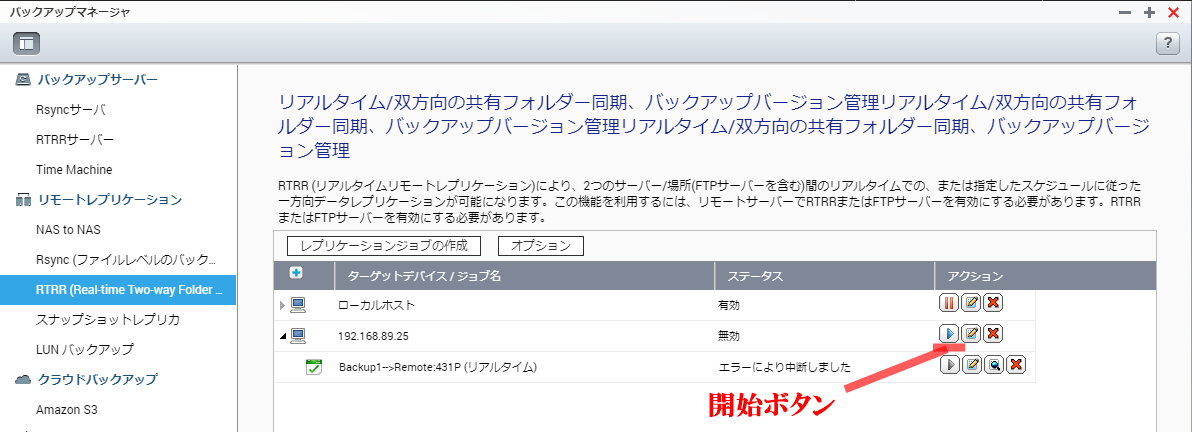The height and width of the screenshot is (432, 1192).
Task: Collapse the 192.168.89.25 row
Action: 283,335
